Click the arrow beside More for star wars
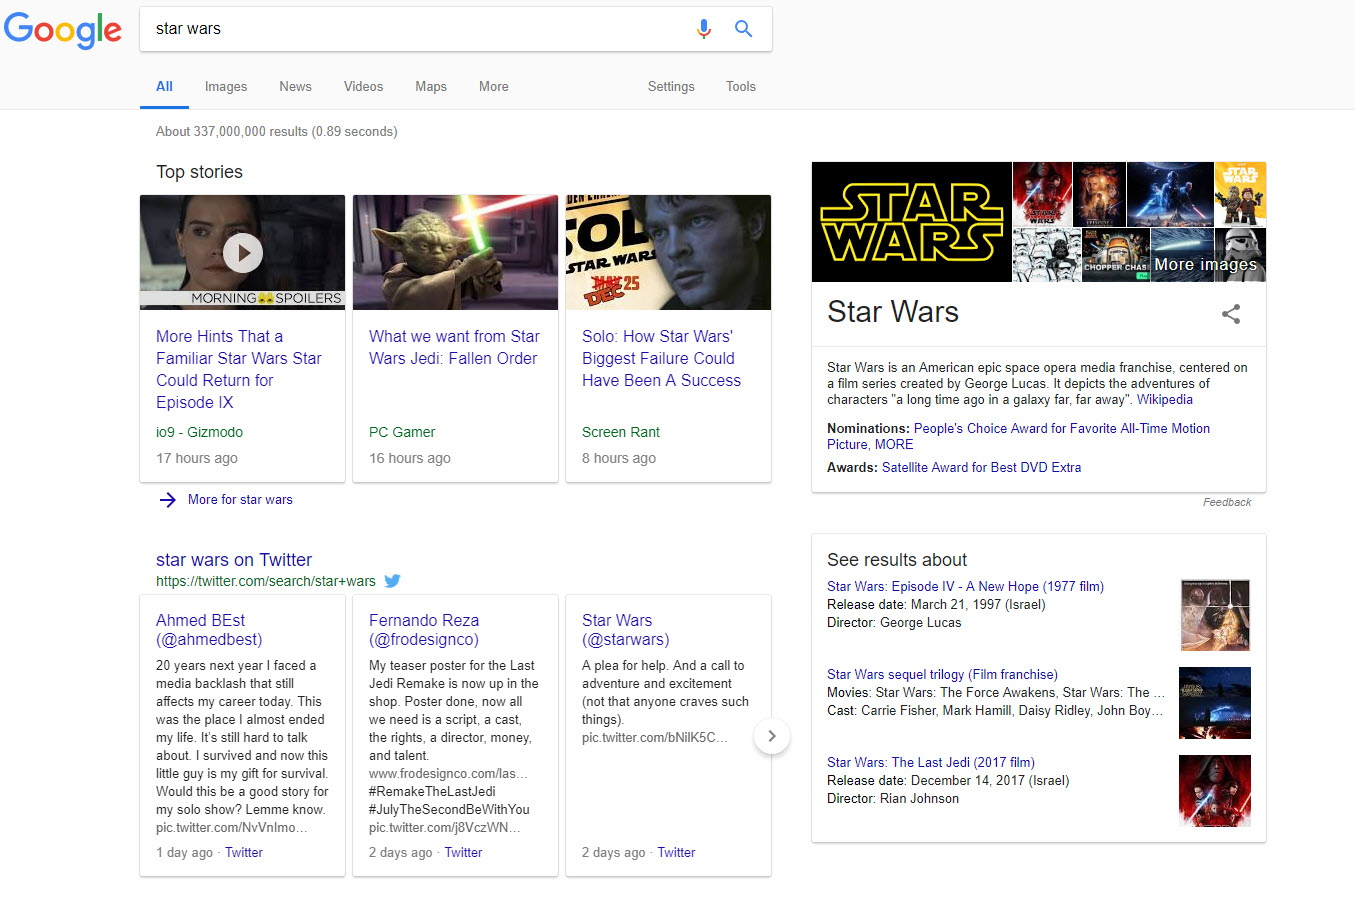This screenshot has height=907, width=1355. click(x=168, y=500)
